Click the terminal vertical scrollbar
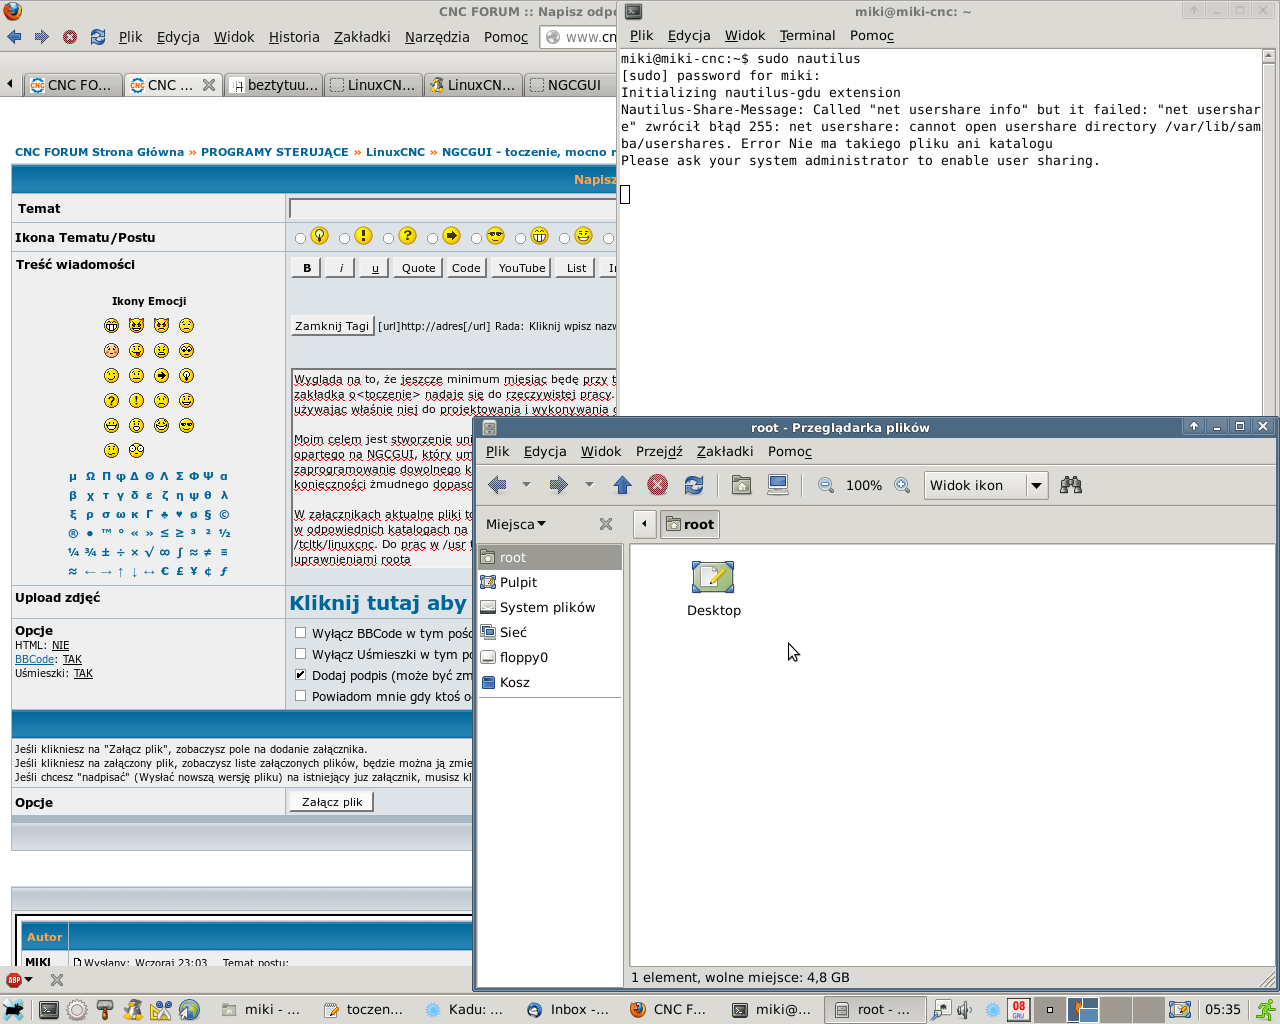The image size is (1280, 1024). [x=1269, y=230]
